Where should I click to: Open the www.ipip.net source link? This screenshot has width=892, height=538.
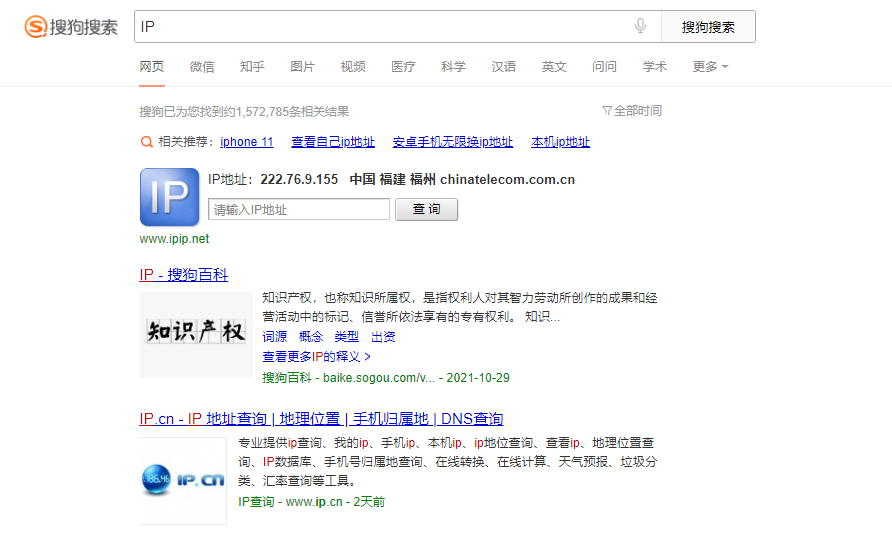click(174, 239)
